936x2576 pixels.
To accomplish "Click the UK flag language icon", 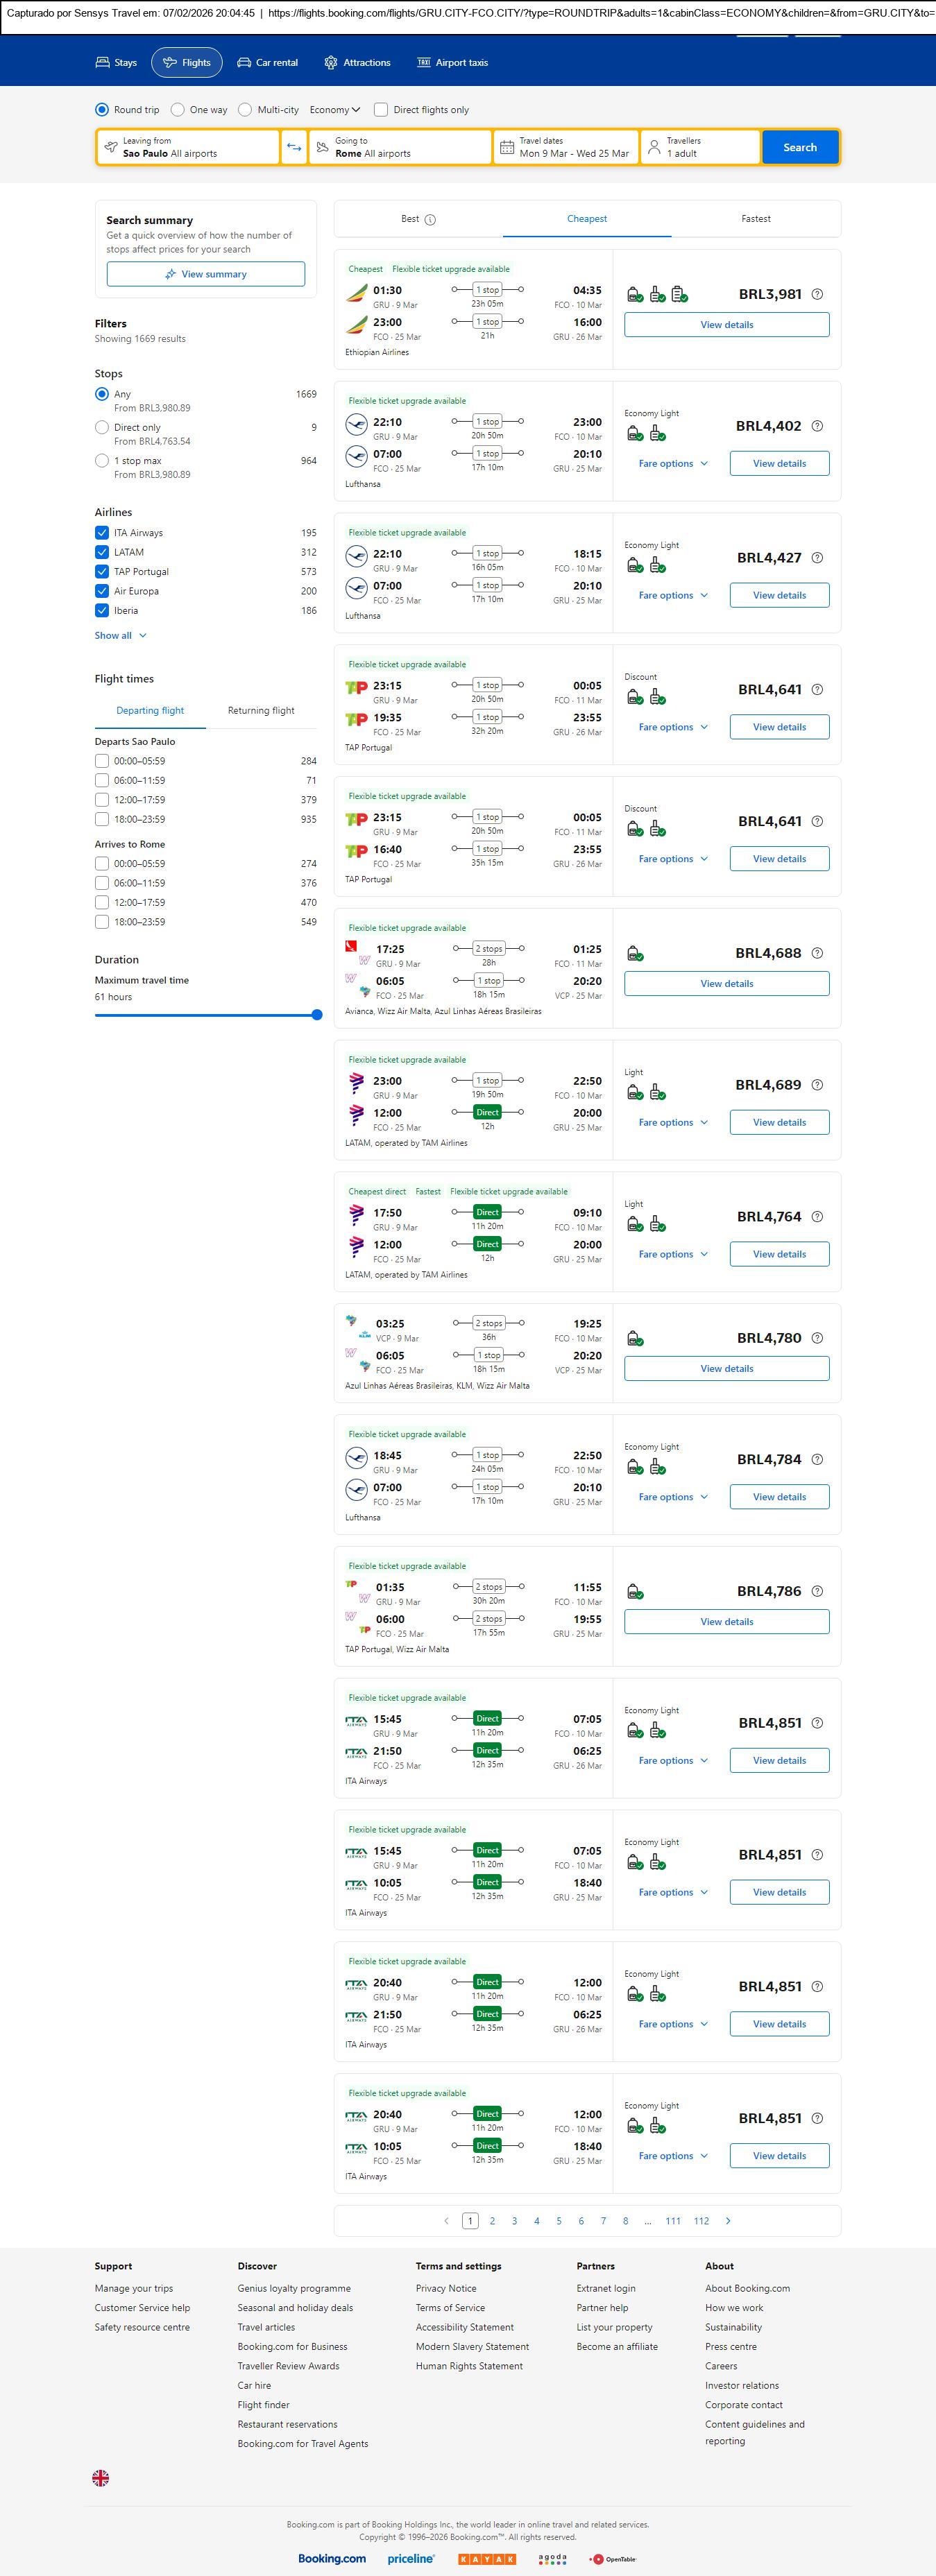I will (101, 2477).
